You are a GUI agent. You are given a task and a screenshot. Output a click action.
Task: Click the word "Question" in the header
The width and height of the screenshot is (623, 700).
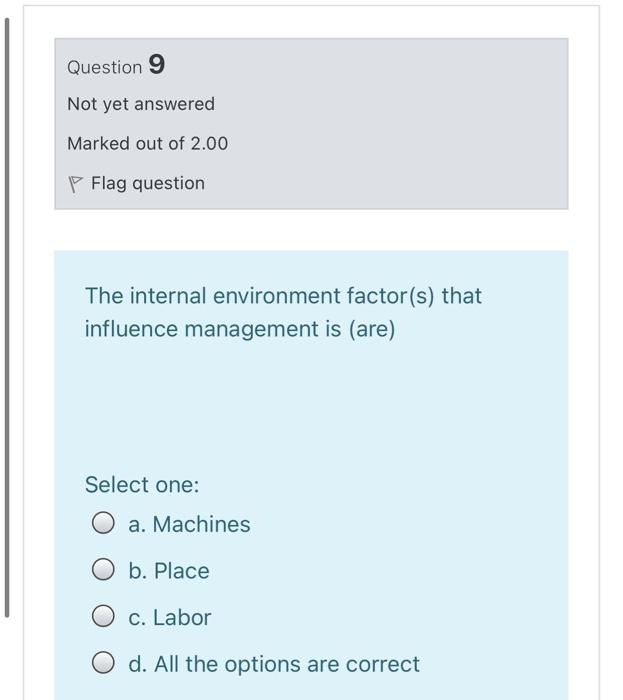tap(104, 68)
